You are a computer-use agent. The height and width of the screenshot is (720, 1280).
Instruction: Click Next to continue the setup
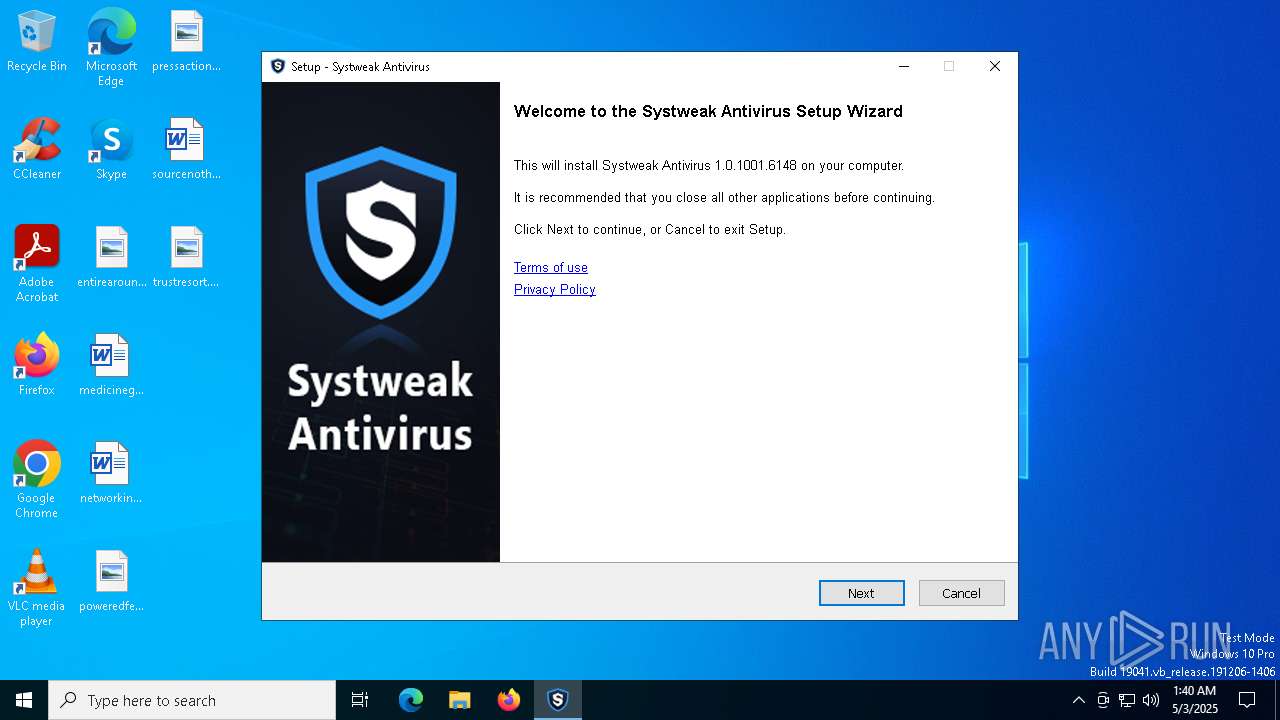[861, 593]
